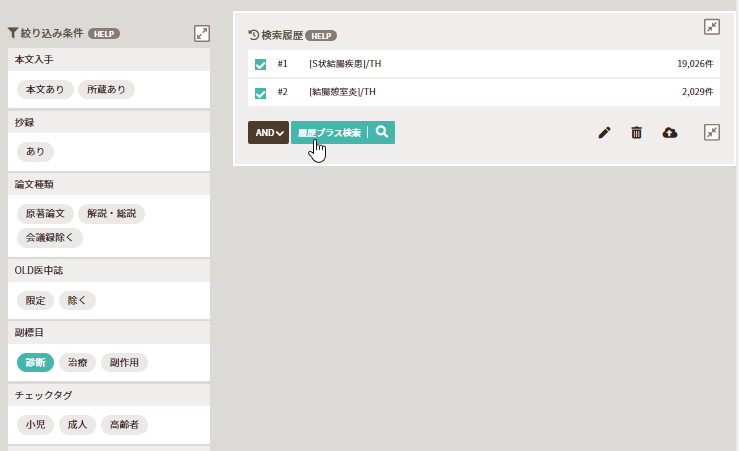Toggle the 小児 check tag
The height and width of the screenshot is (451, 739).
click(35, 425)
